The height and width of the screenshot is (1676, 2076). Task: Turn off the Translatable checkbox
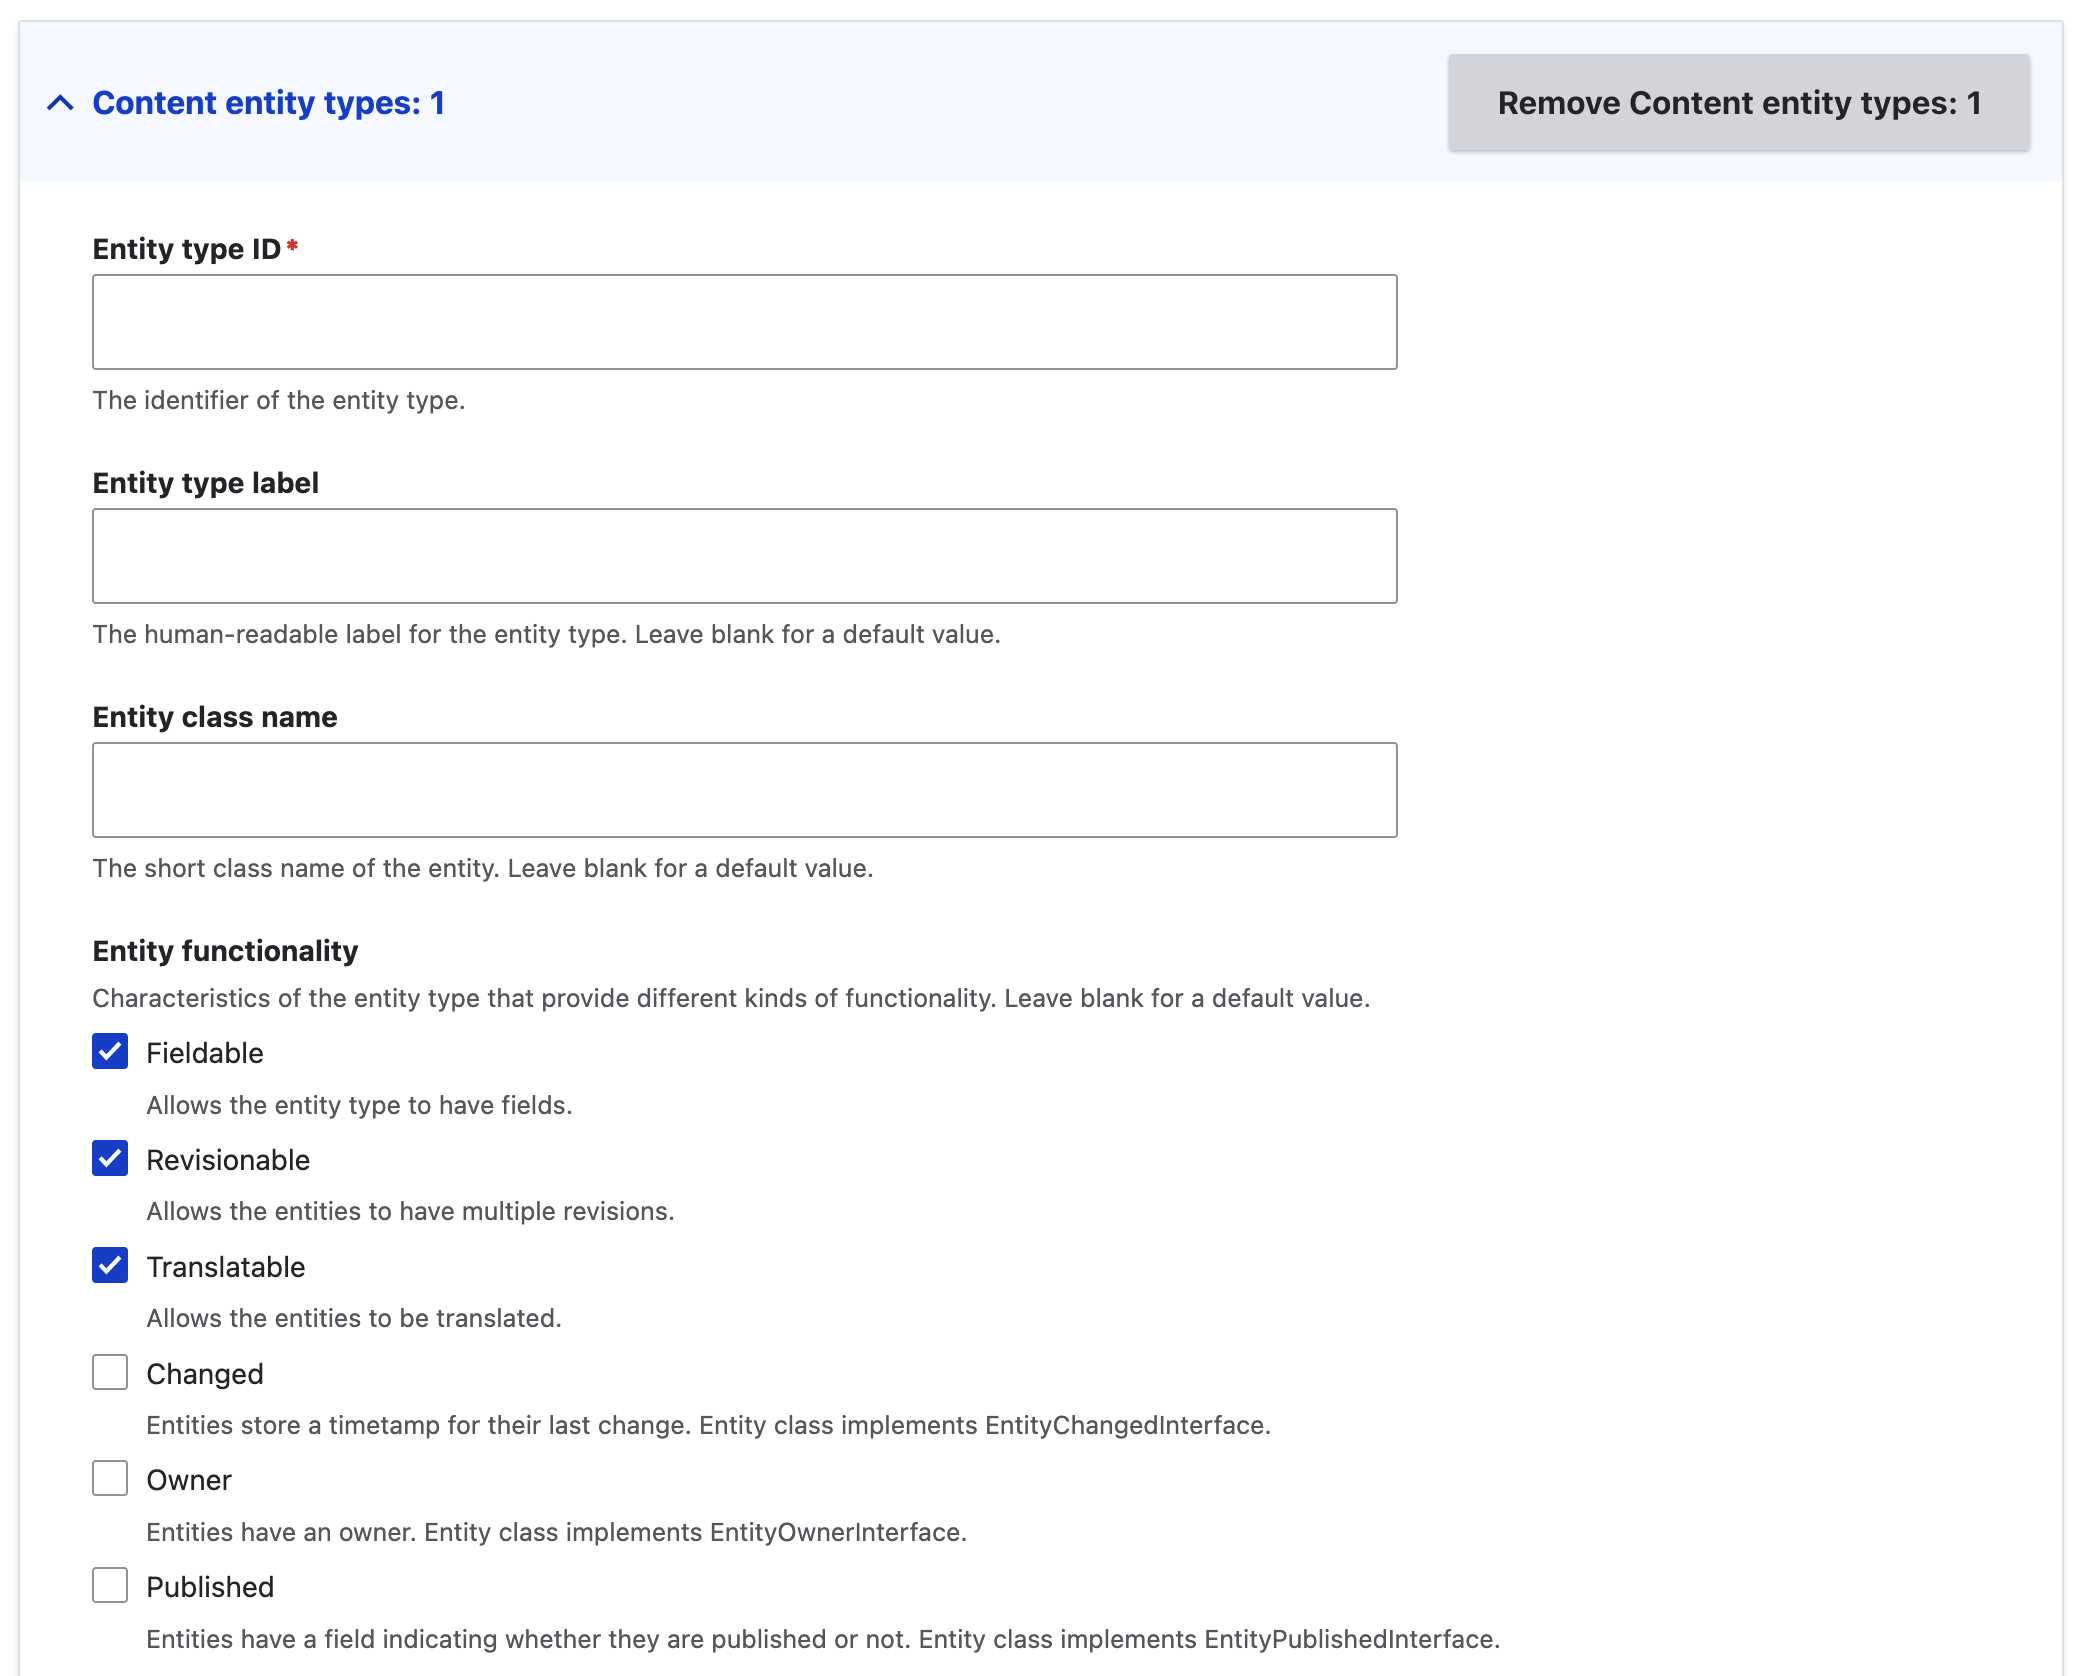110,1266
